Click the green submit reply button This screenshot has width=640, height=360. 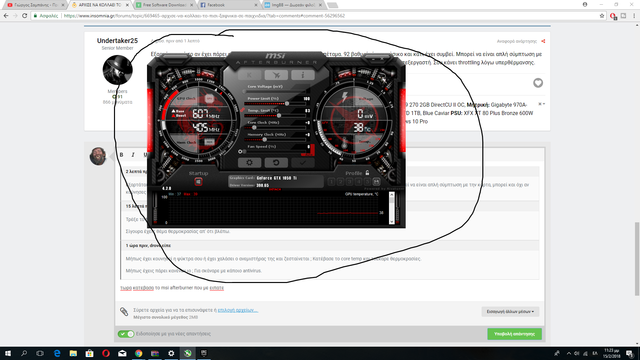point(514,334)
